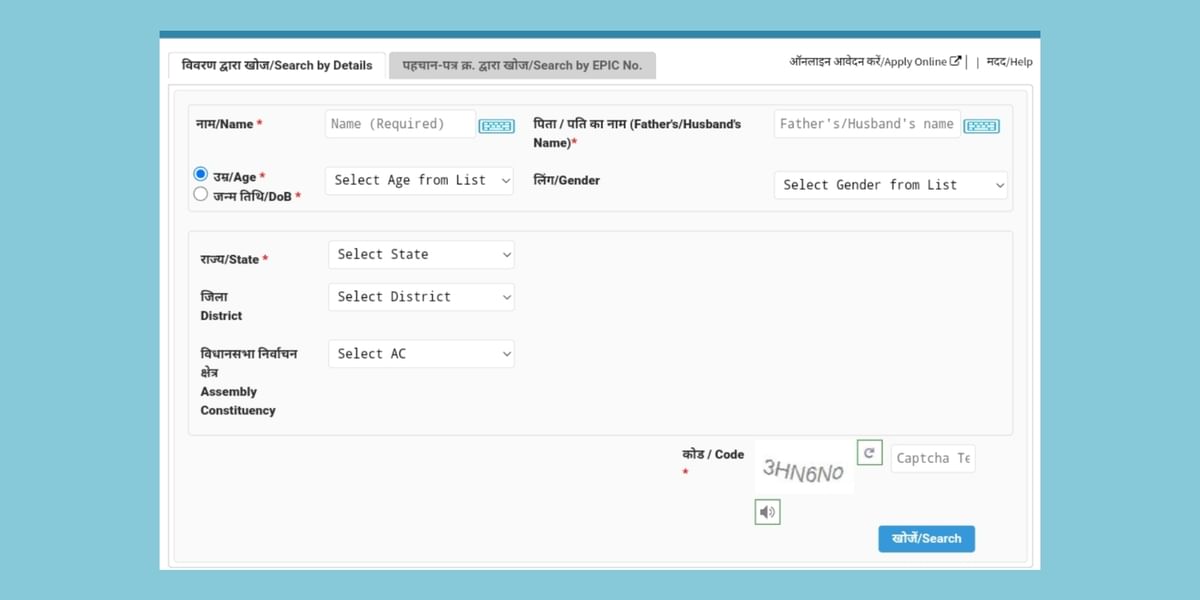Select the DoB radio button

click(x=201, y=194)
